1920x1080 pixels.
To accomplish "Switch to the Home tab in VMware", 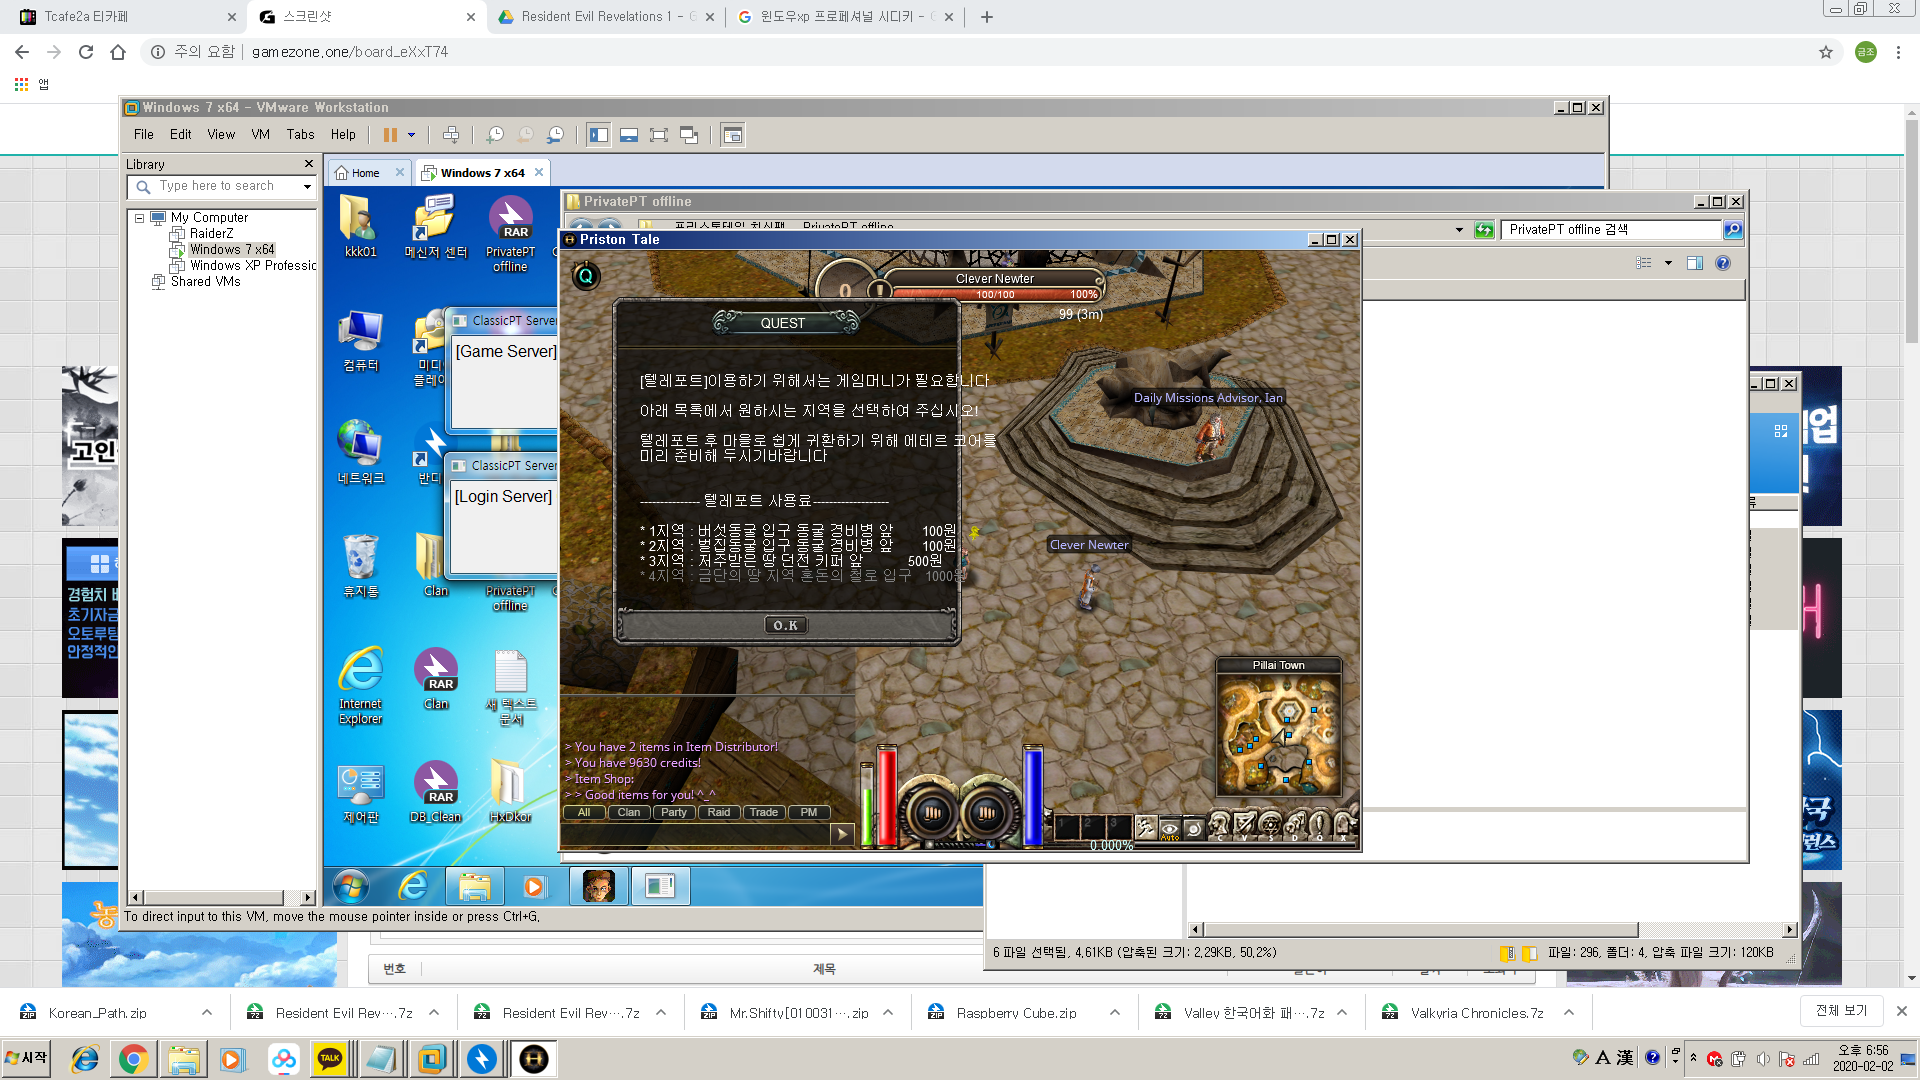I will tap(365, 173).
